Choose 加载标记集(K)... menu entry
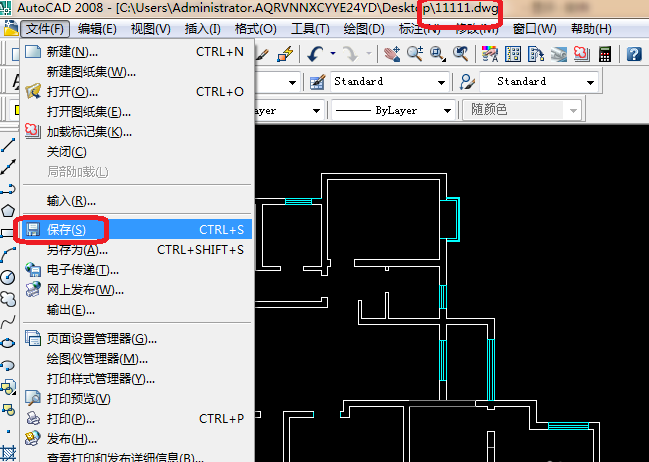The height and width of the screenshot is (462, 649). (137, 132)
